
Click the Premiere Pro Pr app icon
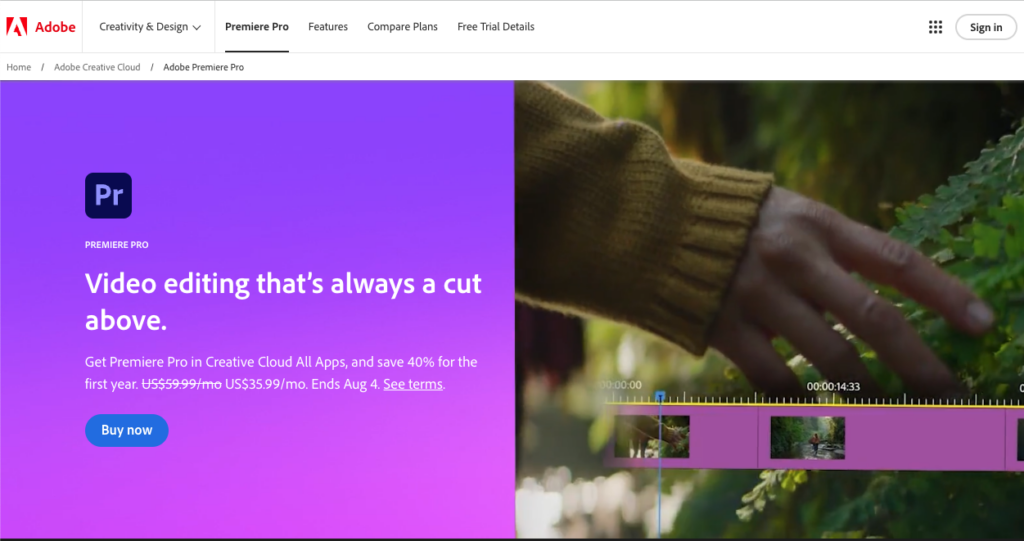(108, 195)
